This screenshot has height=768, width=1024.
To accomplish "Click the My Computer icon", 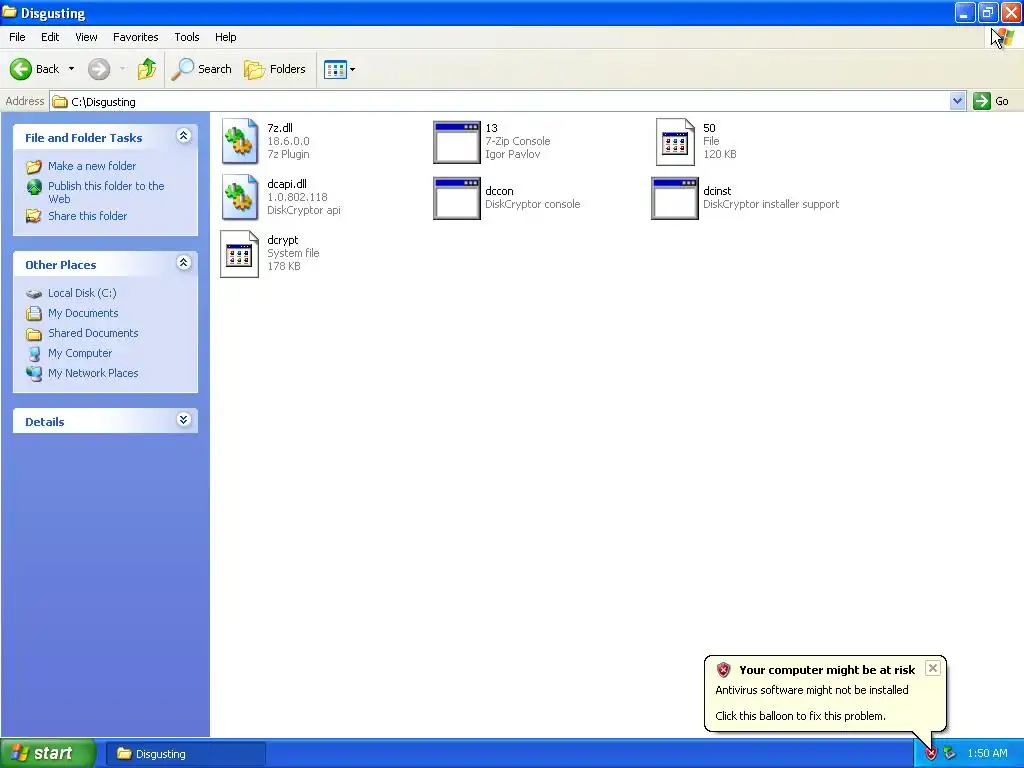I will pos(34,353).
